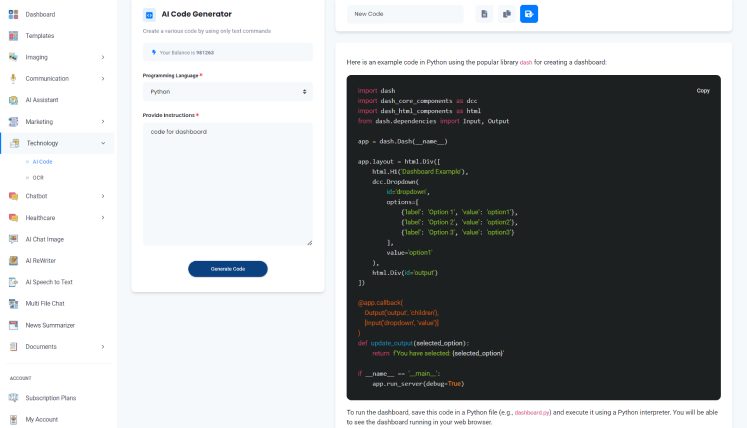Click the copy duplicate icon near New Code
This screenshot has height=428, width=747.
click(x=506, y=14)
